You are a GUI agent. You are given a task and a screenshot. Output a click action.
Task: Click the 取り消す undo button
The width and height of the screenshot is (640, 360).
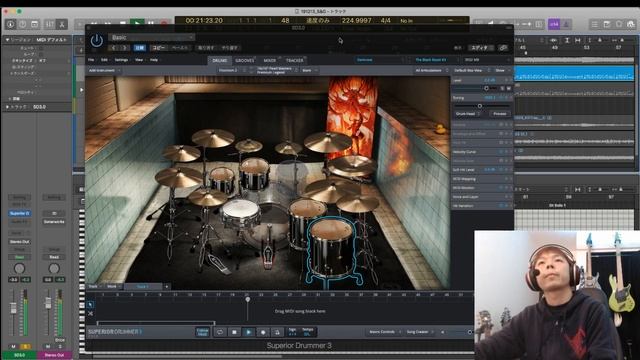[x=206, y=48]
